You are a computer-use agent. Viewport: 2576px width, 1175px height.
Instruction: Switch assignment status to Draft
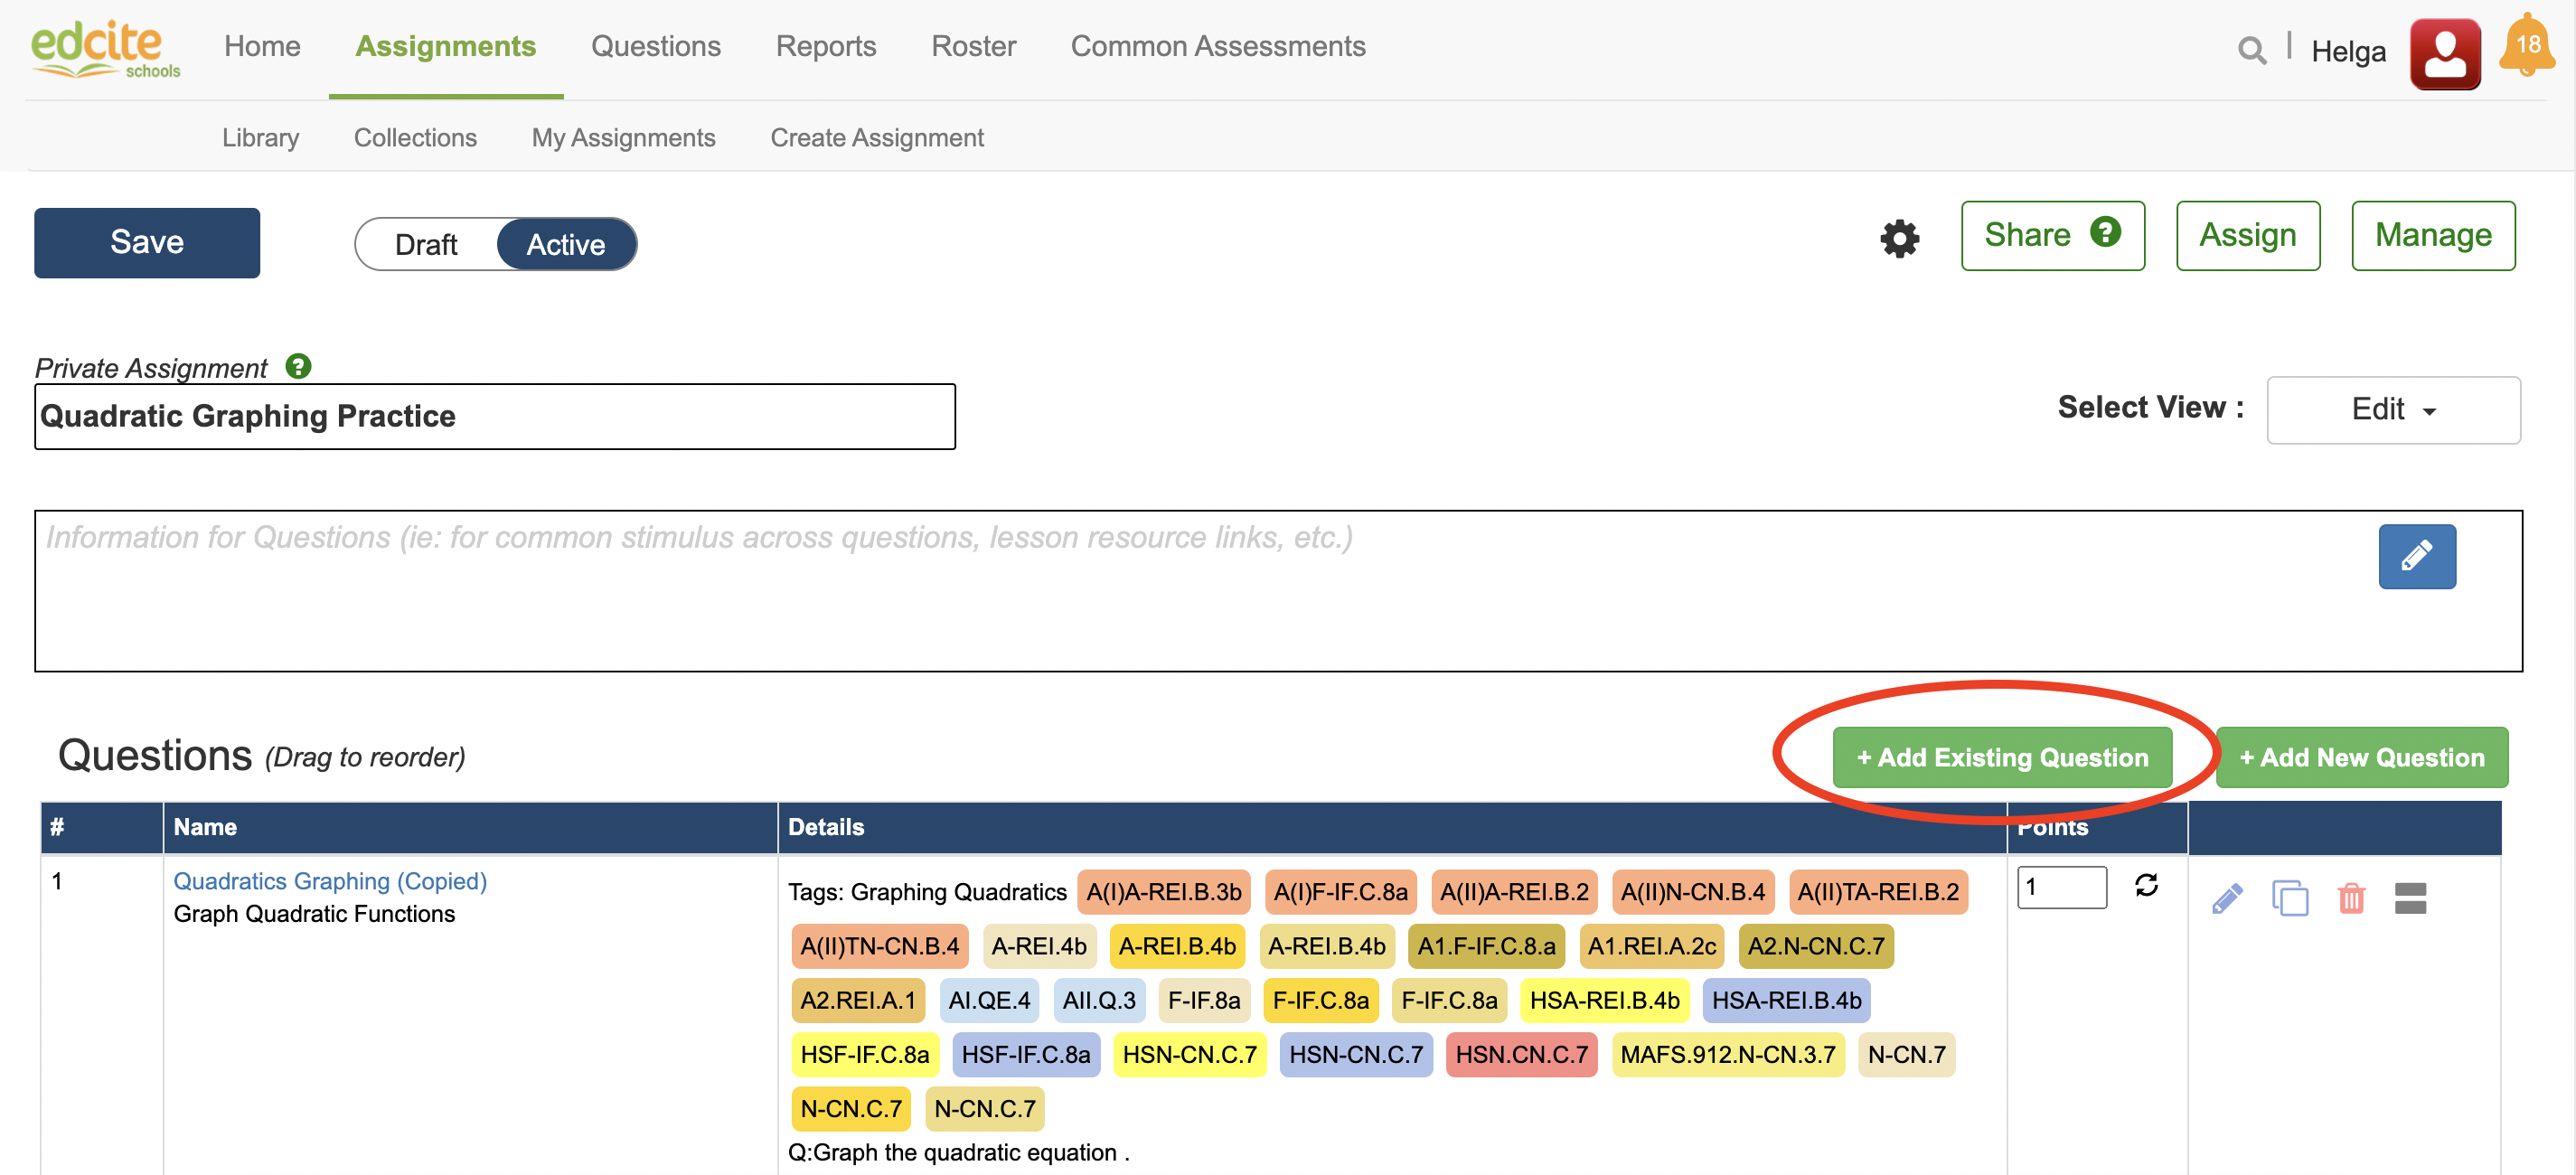426,244
